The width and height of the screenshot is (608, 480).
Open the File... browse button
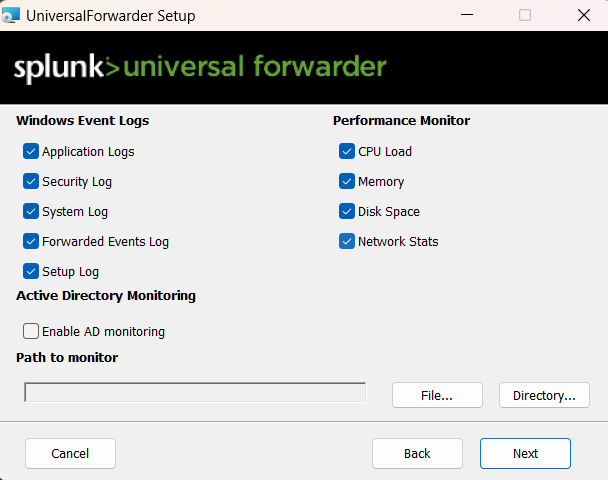click(437, 395)
